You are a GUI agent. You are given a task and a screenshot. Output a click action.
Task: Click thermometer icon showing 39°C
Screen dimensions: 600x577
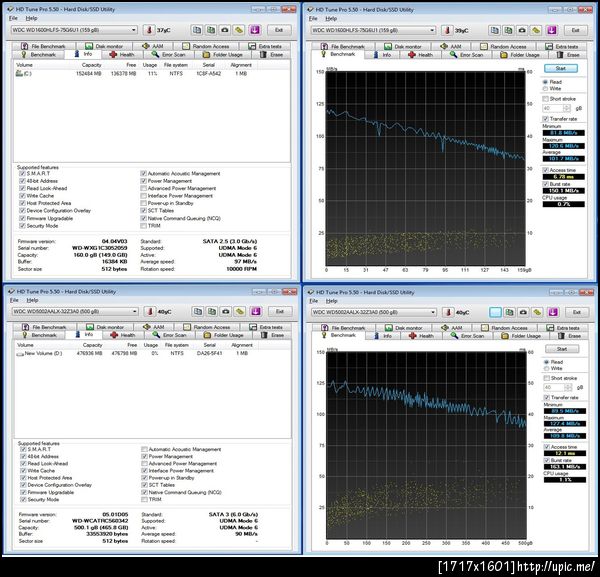tap(447, 30)
